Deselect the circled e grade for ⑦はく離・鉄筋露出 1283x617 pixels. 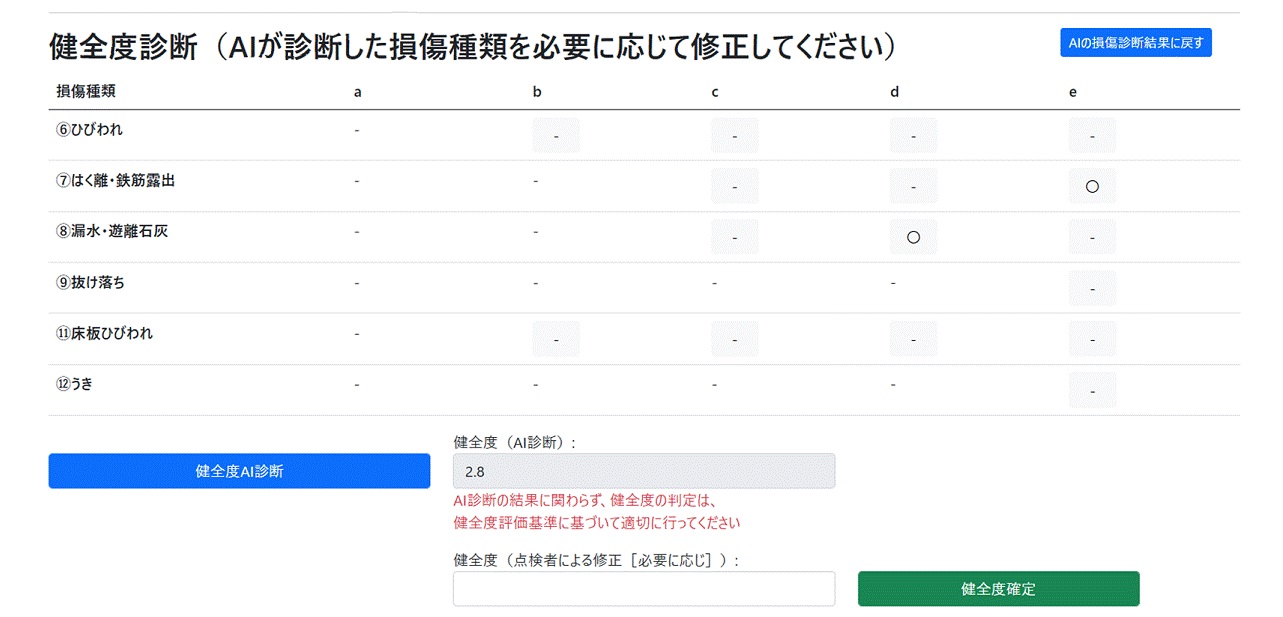pos(1092,186)
